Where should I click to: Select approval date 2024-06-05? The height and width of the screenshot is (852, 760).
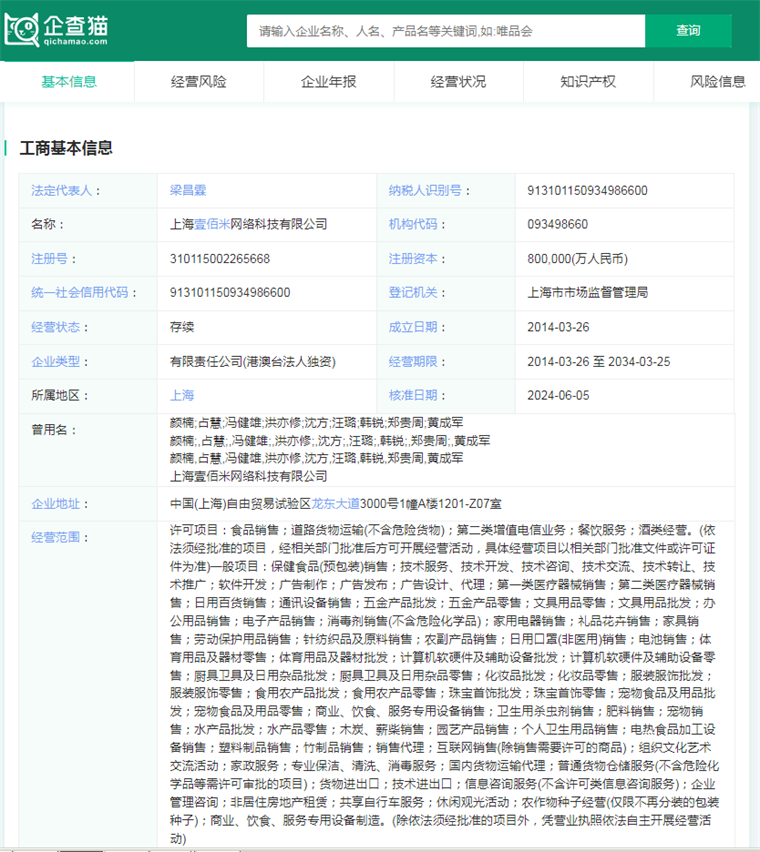pos(558,395)
